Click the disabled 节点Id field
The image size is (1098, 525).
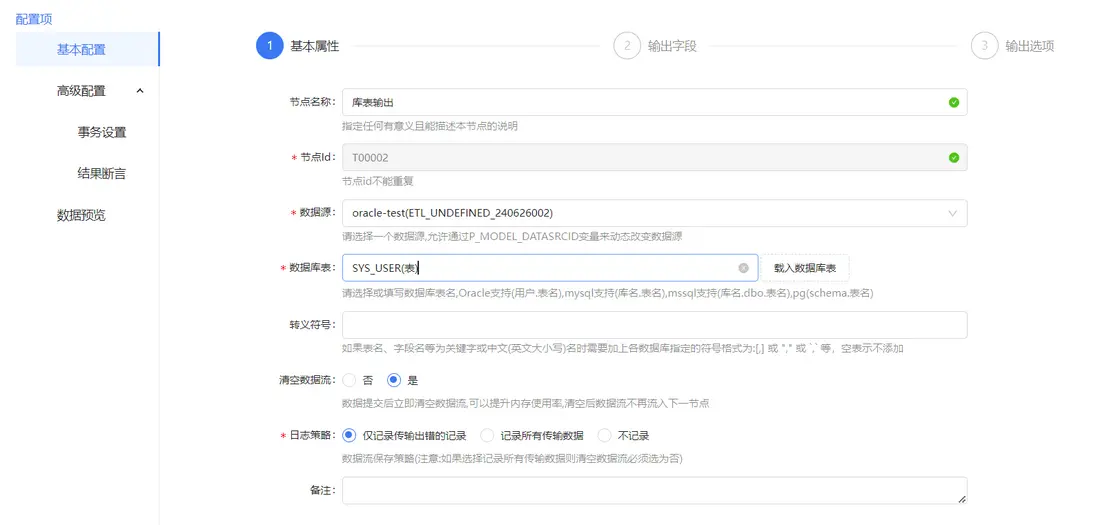coord(655,158)
